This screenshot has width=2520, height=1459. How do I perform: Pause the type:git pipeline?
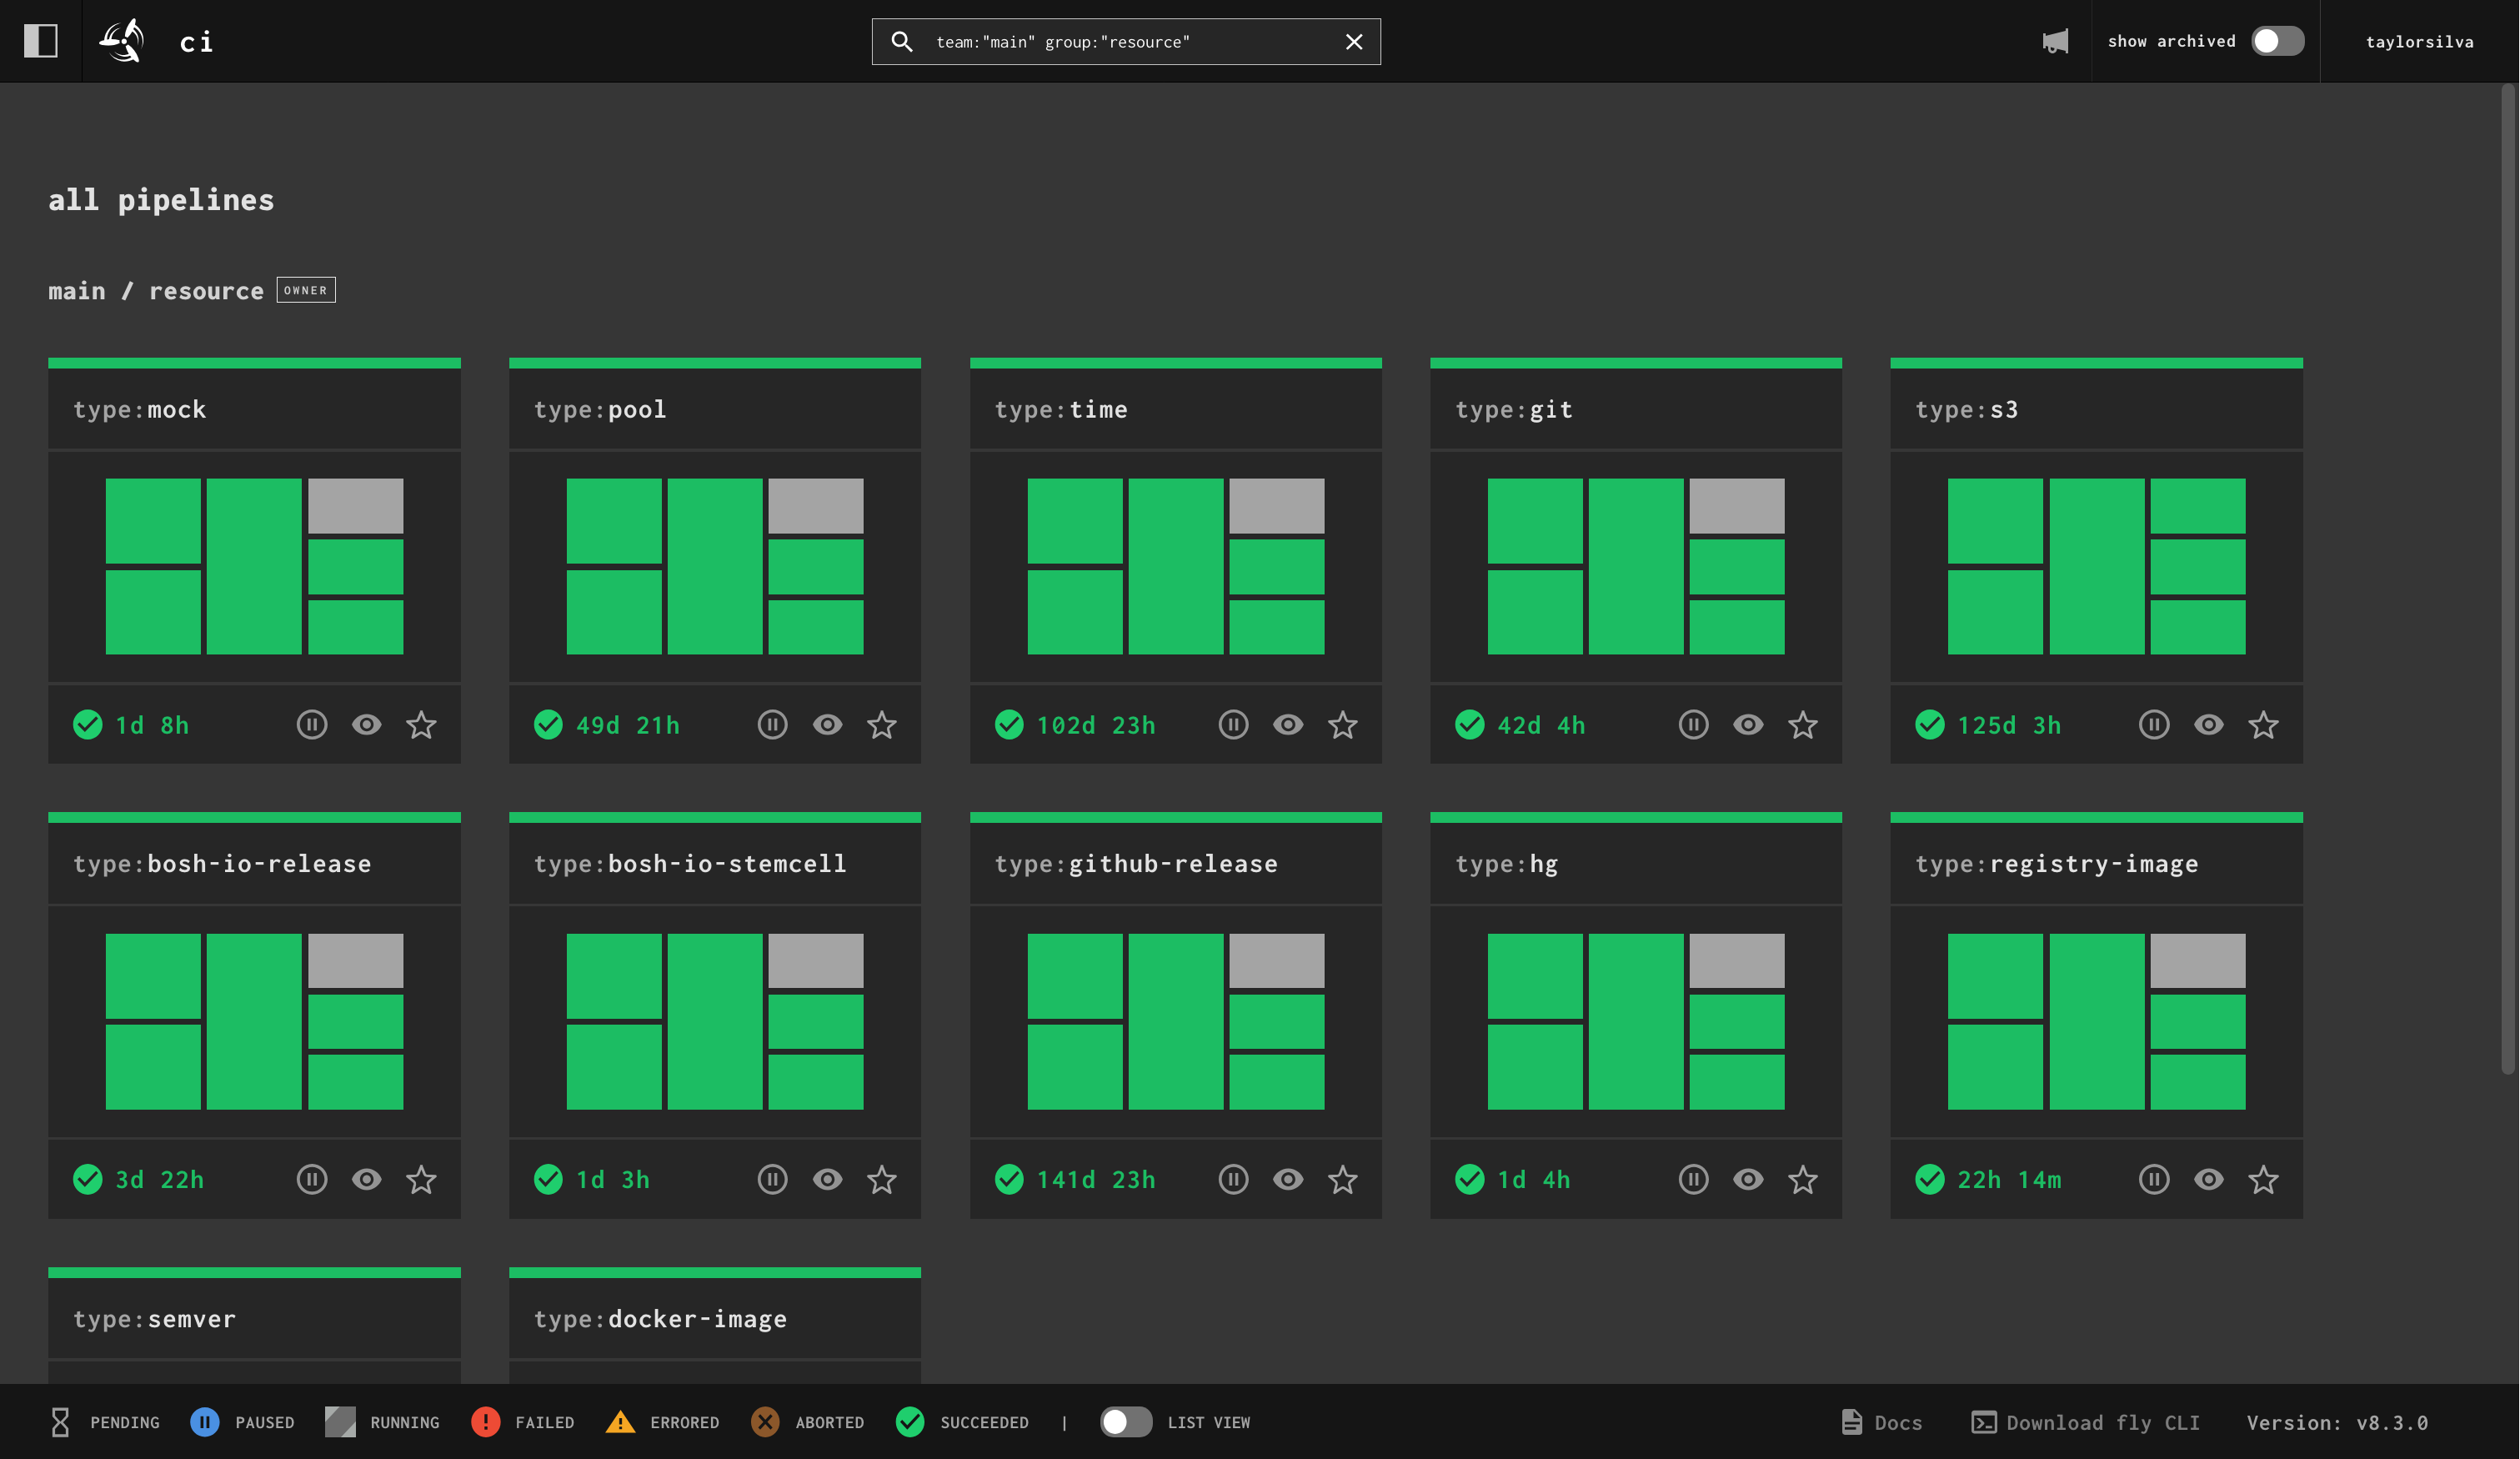point(1693,724)
